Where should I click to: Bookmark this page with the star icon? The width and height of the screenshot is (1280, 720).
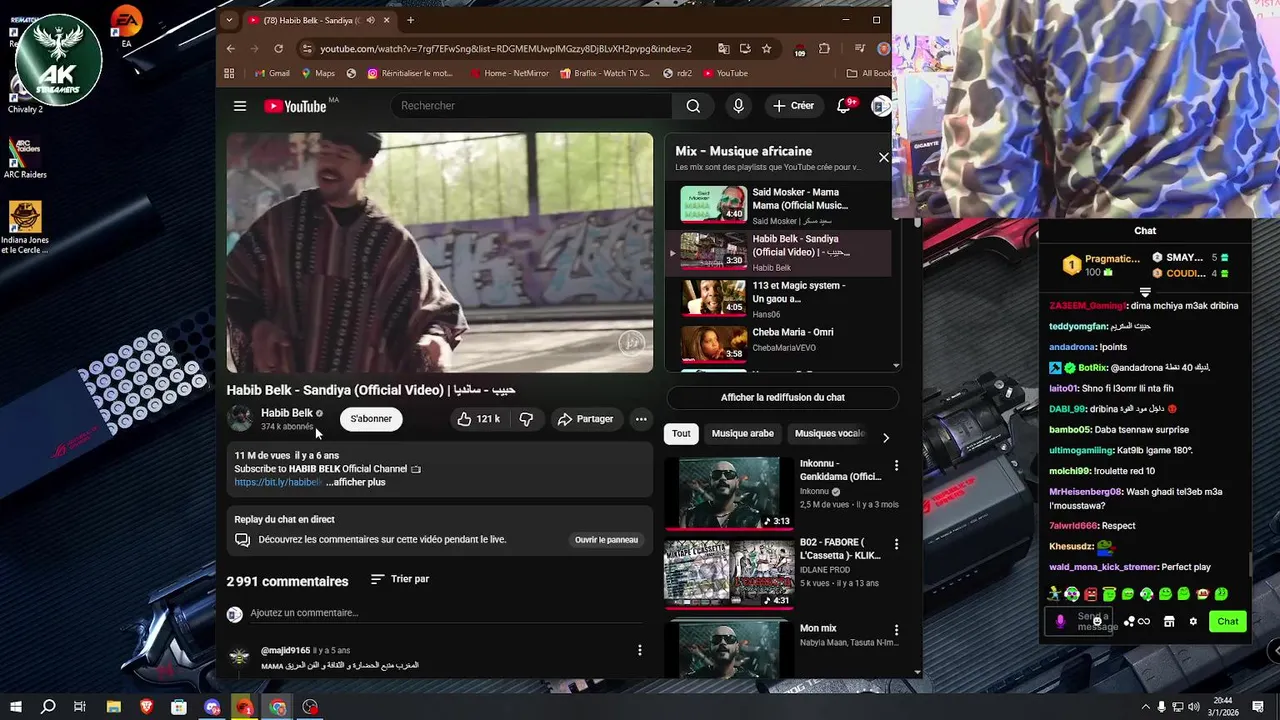point(766,48)
